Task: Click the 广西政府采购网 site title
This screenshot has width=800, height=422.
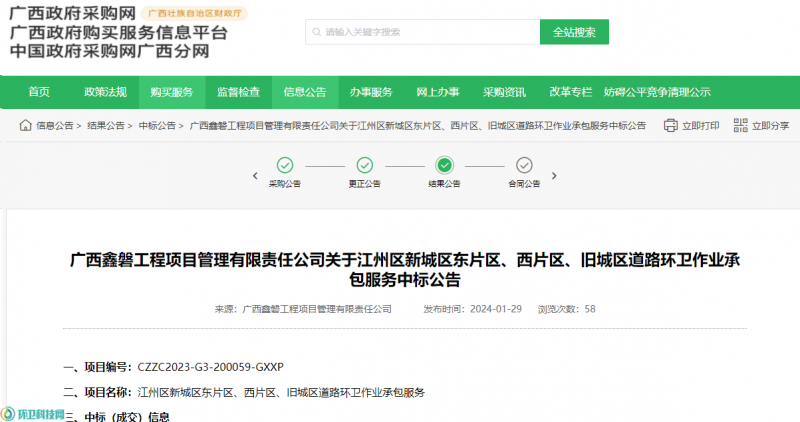Action: click(x=73, y=13)
